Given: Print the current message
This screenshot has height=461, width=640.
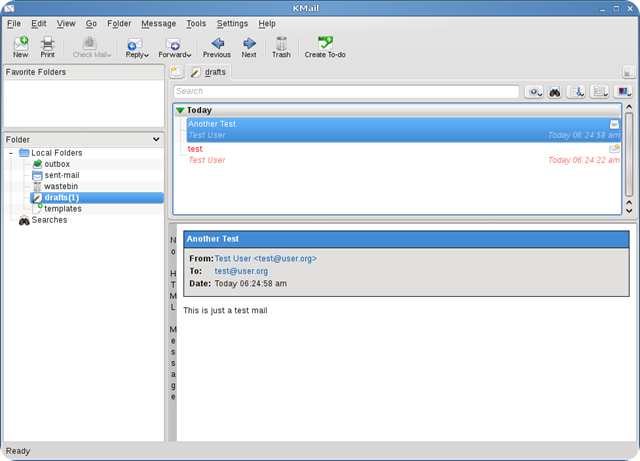Looking at the screenshot, I should pos(47,47).
